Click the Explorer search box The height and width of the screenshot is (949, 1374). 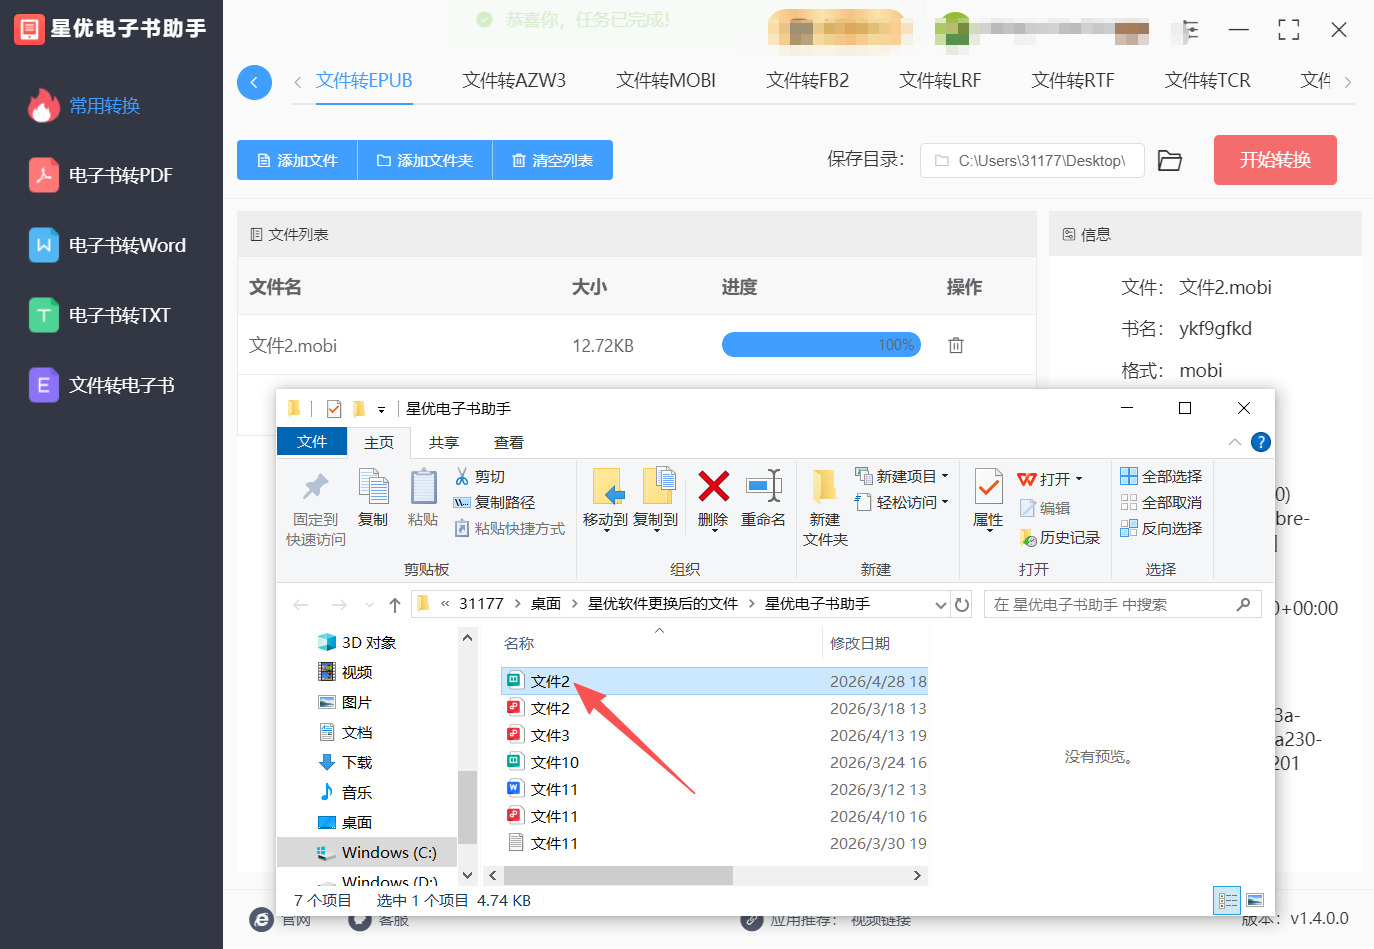click(x=1123, y=605)
